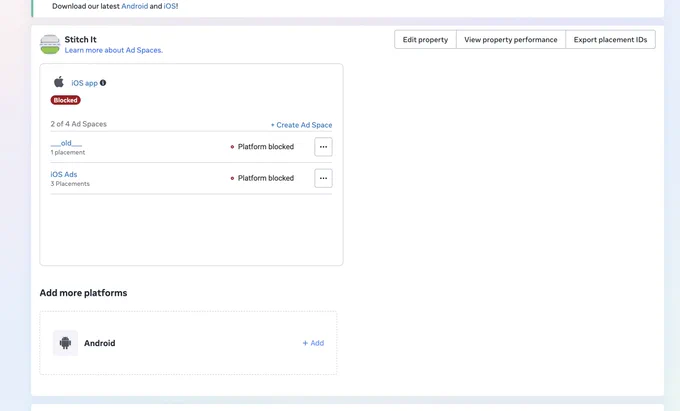The width and height of the screenshot is (680, 411).
Task: Open options menu for iOS Ads row
Action: [324, 178]
